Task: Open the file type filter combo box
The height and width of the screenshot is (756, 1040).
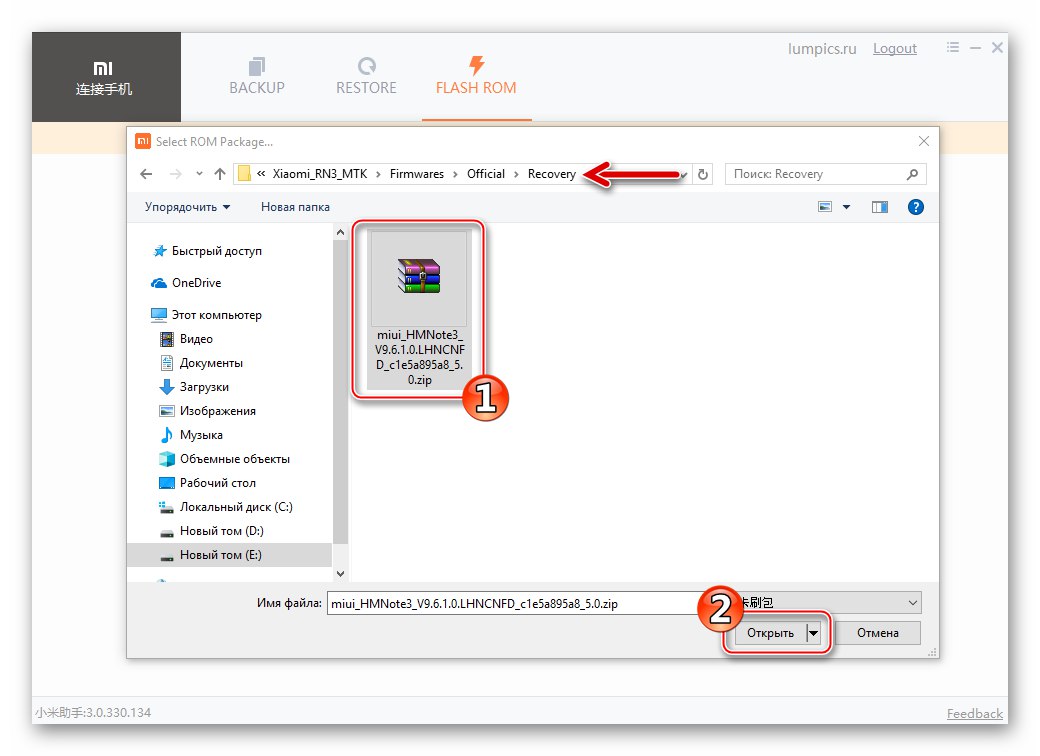Action: coord(829,602)
